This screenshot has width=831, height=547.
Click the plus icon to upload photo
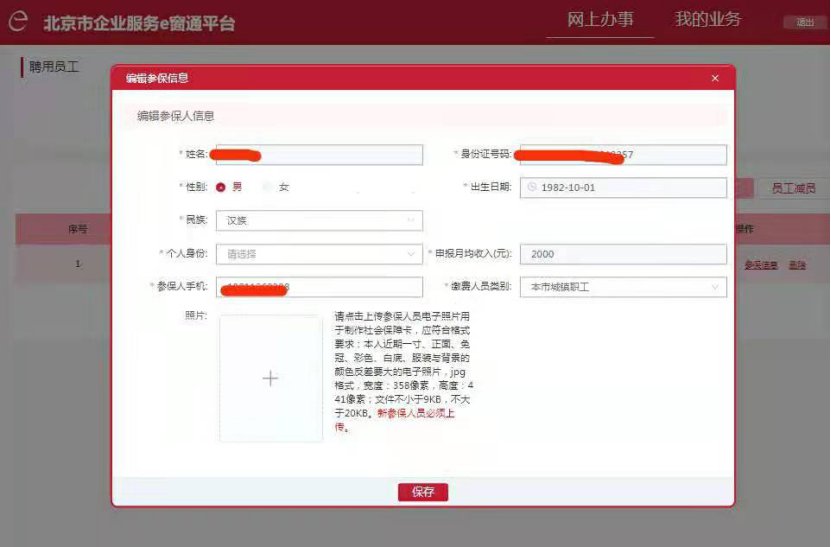click(270, 378)
